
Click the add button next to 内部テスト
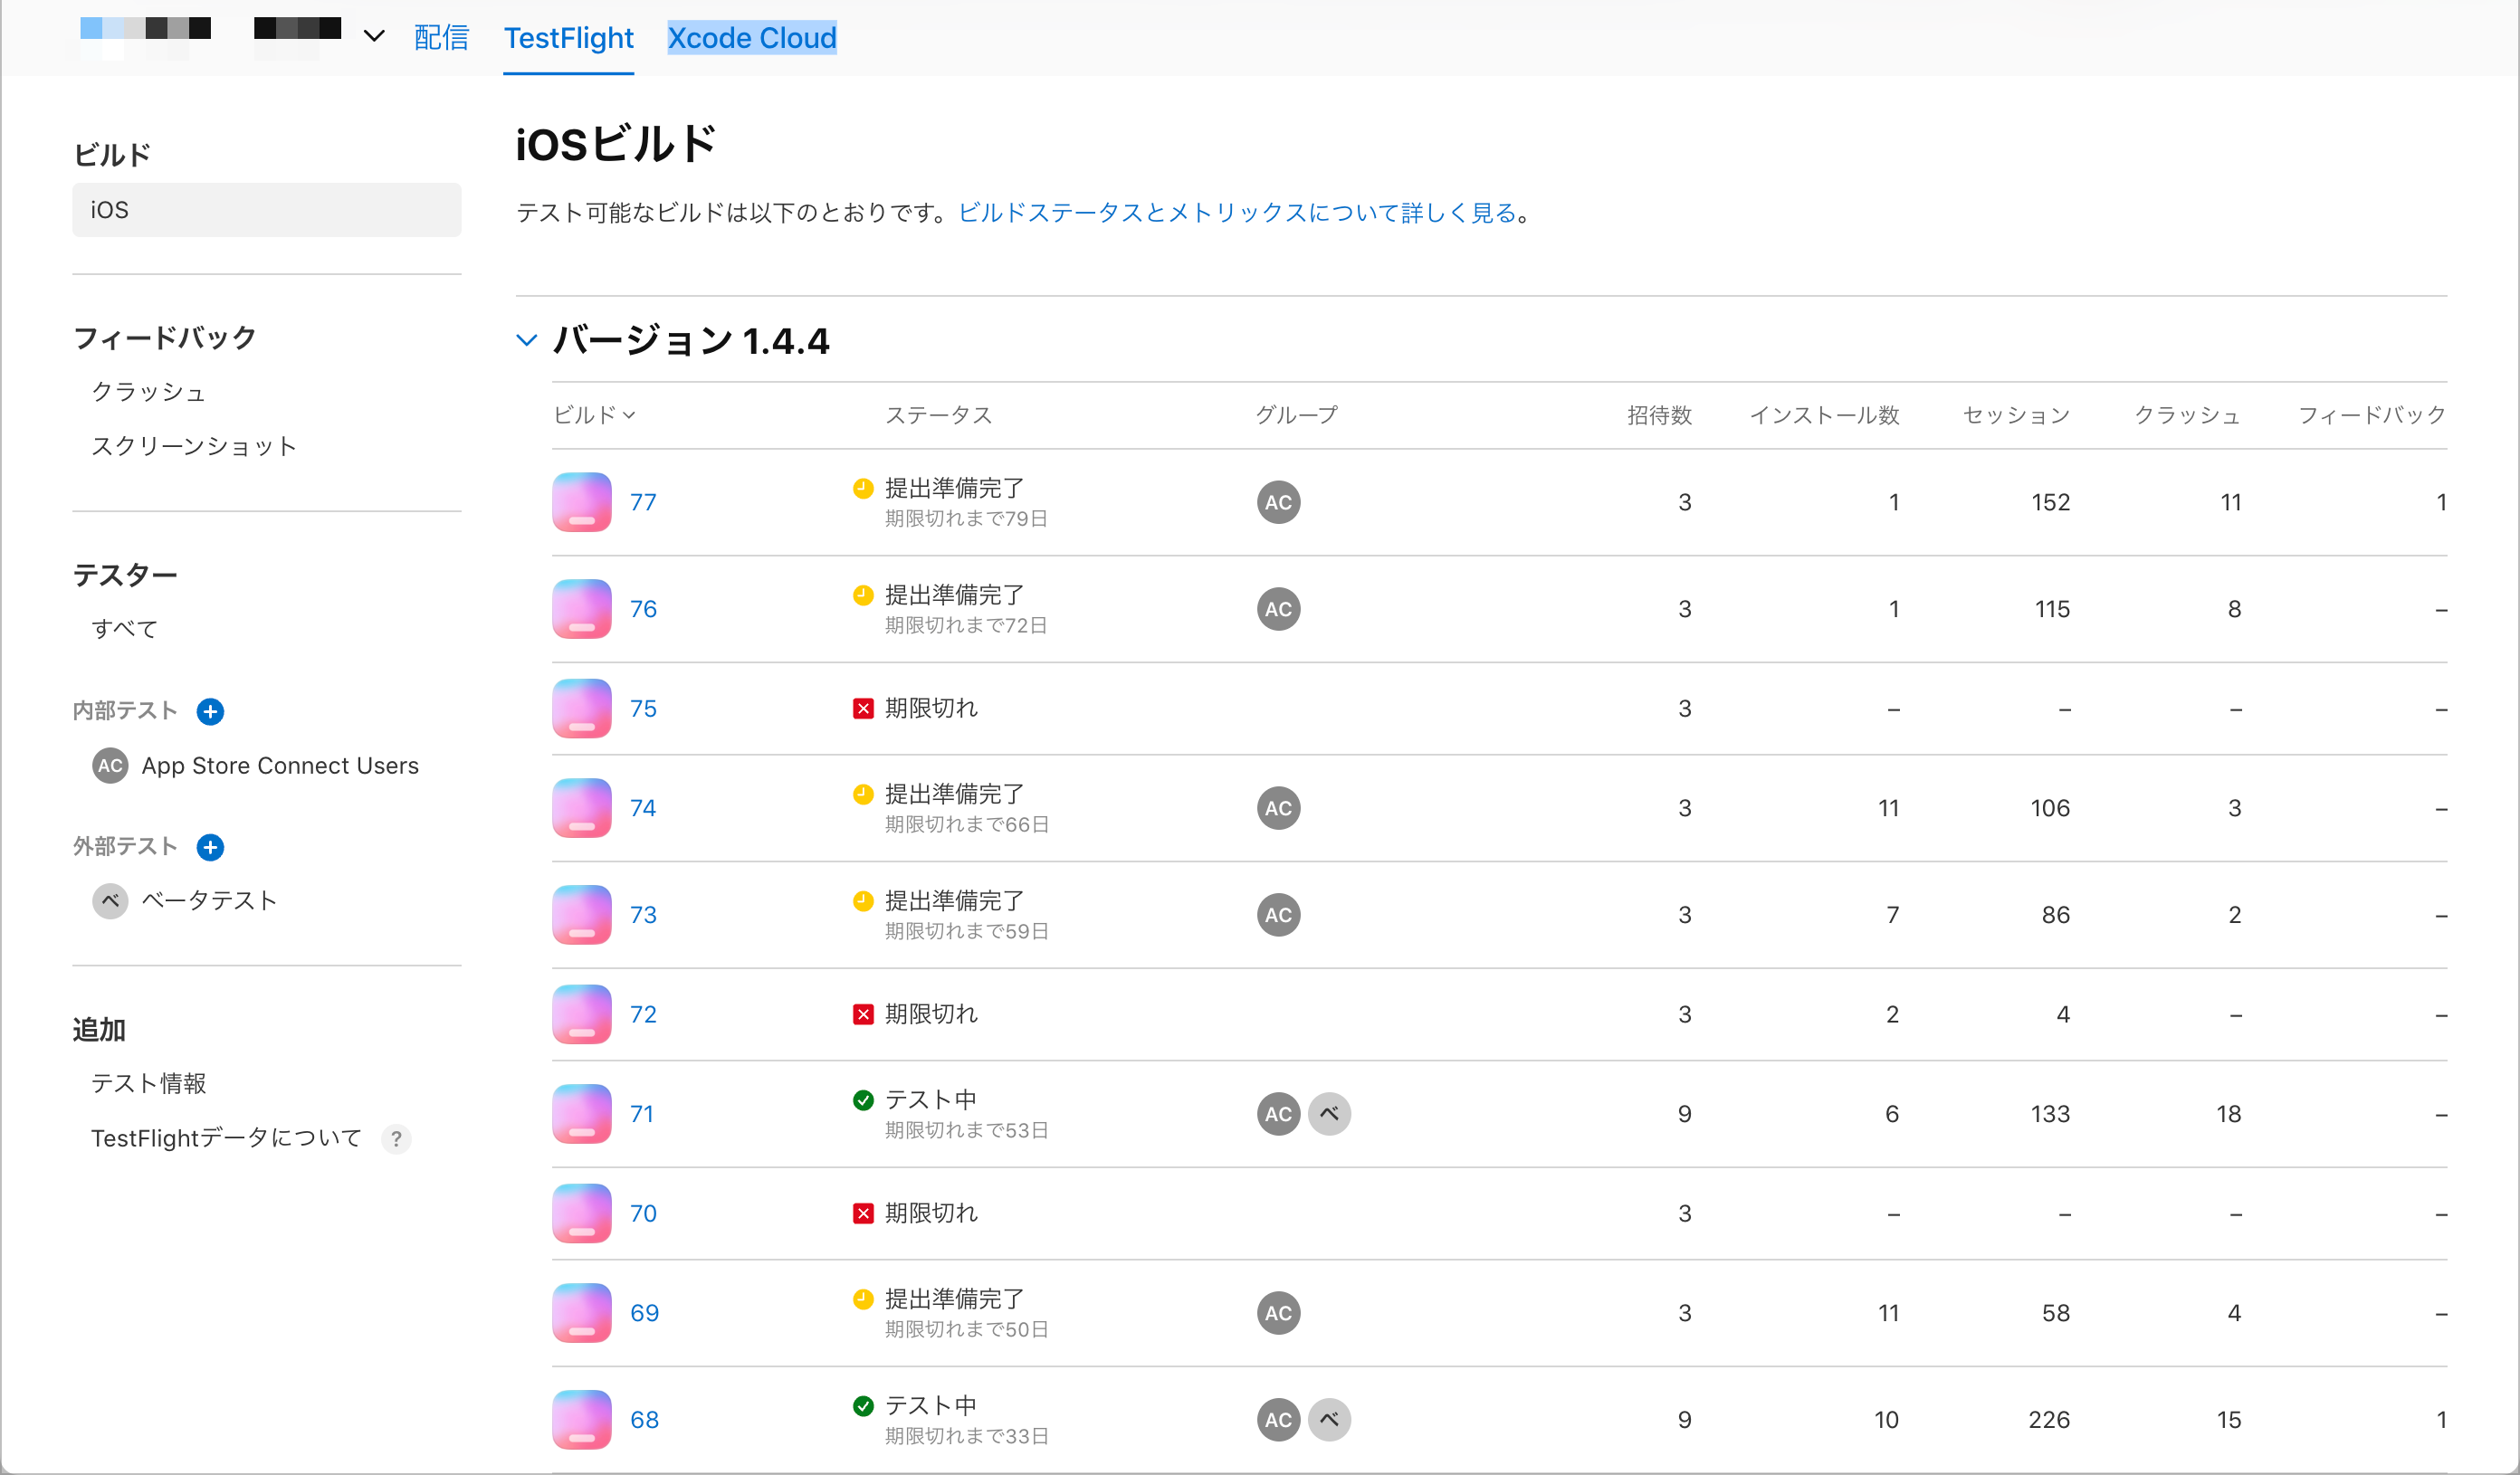click(210, 711)
